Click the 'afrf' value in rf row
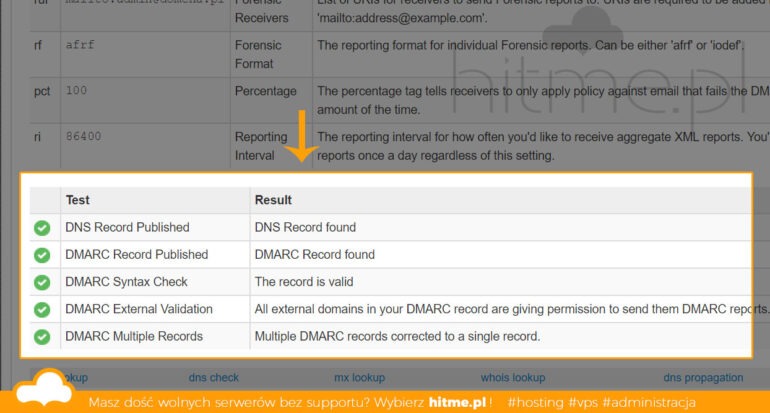 80,45
